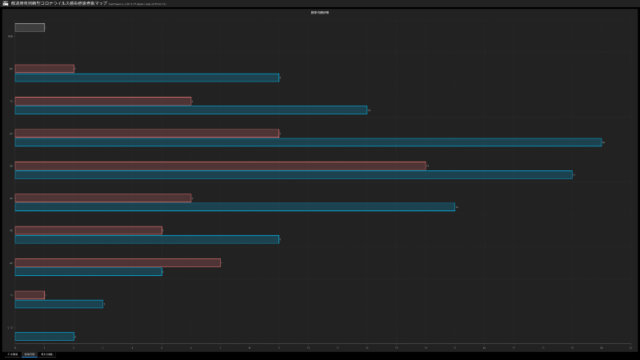640x360 pixels.
Task: Click the chart title at top center
Action: 320,13
